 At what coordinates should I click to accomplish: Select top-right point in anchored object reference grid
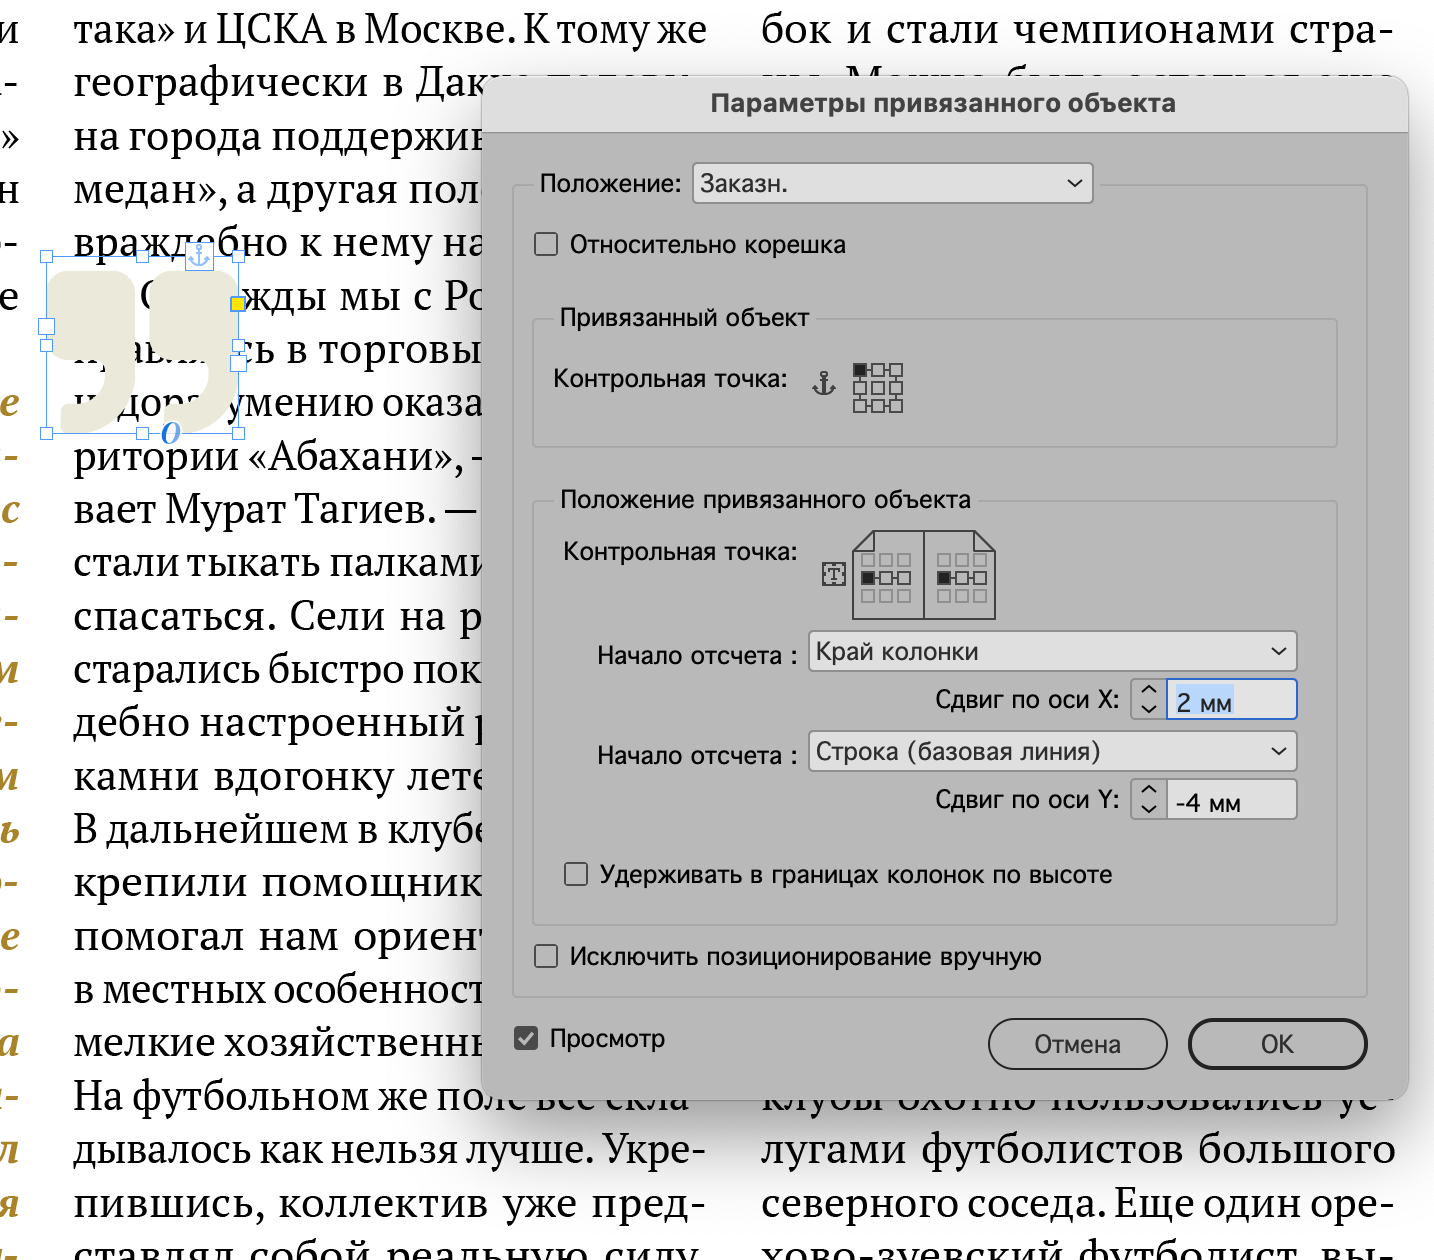[x=896, y=370]
